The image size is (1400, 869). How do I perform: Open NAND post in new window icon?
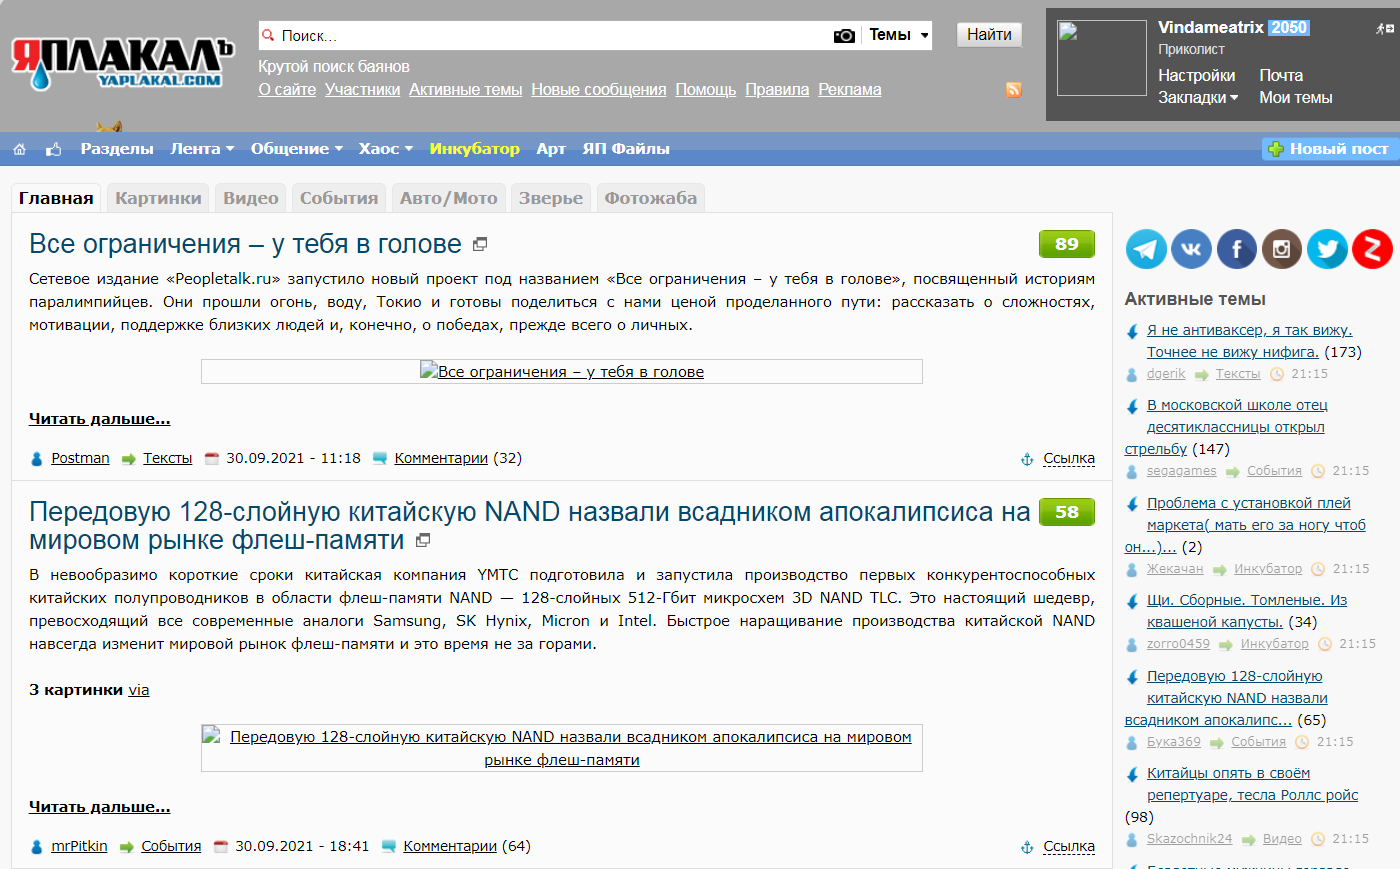(x=423, y=540)
